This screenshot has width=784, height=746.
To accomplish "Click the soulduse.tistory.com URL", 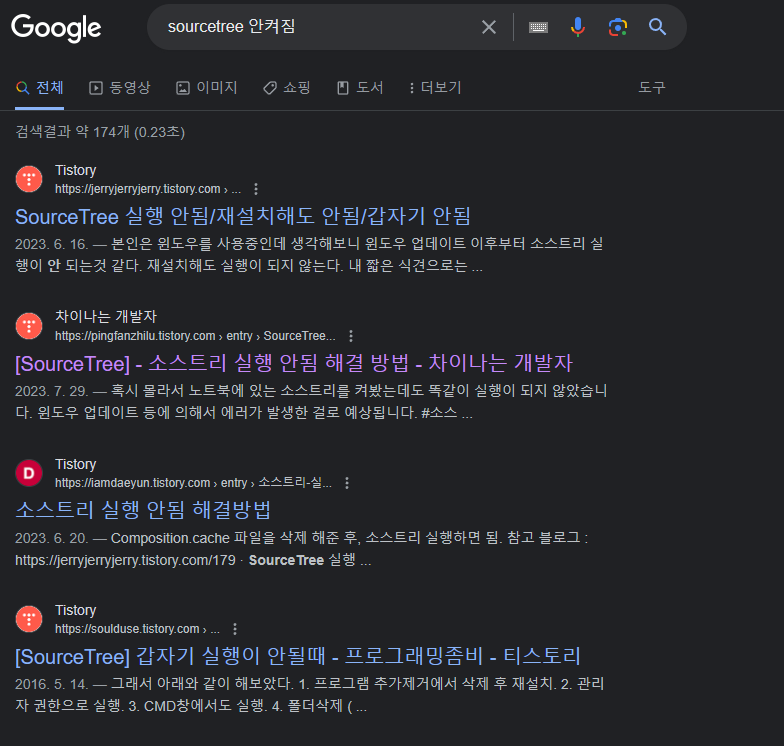I will click(x=138, y=629).
